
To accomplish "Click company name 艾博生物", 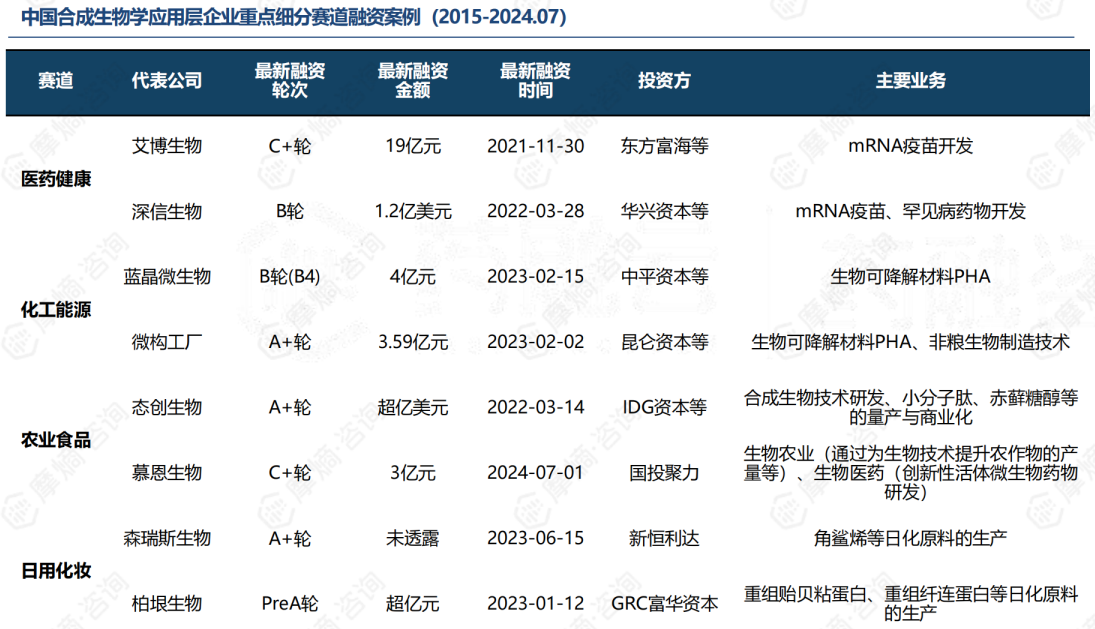I will (167, 146).
